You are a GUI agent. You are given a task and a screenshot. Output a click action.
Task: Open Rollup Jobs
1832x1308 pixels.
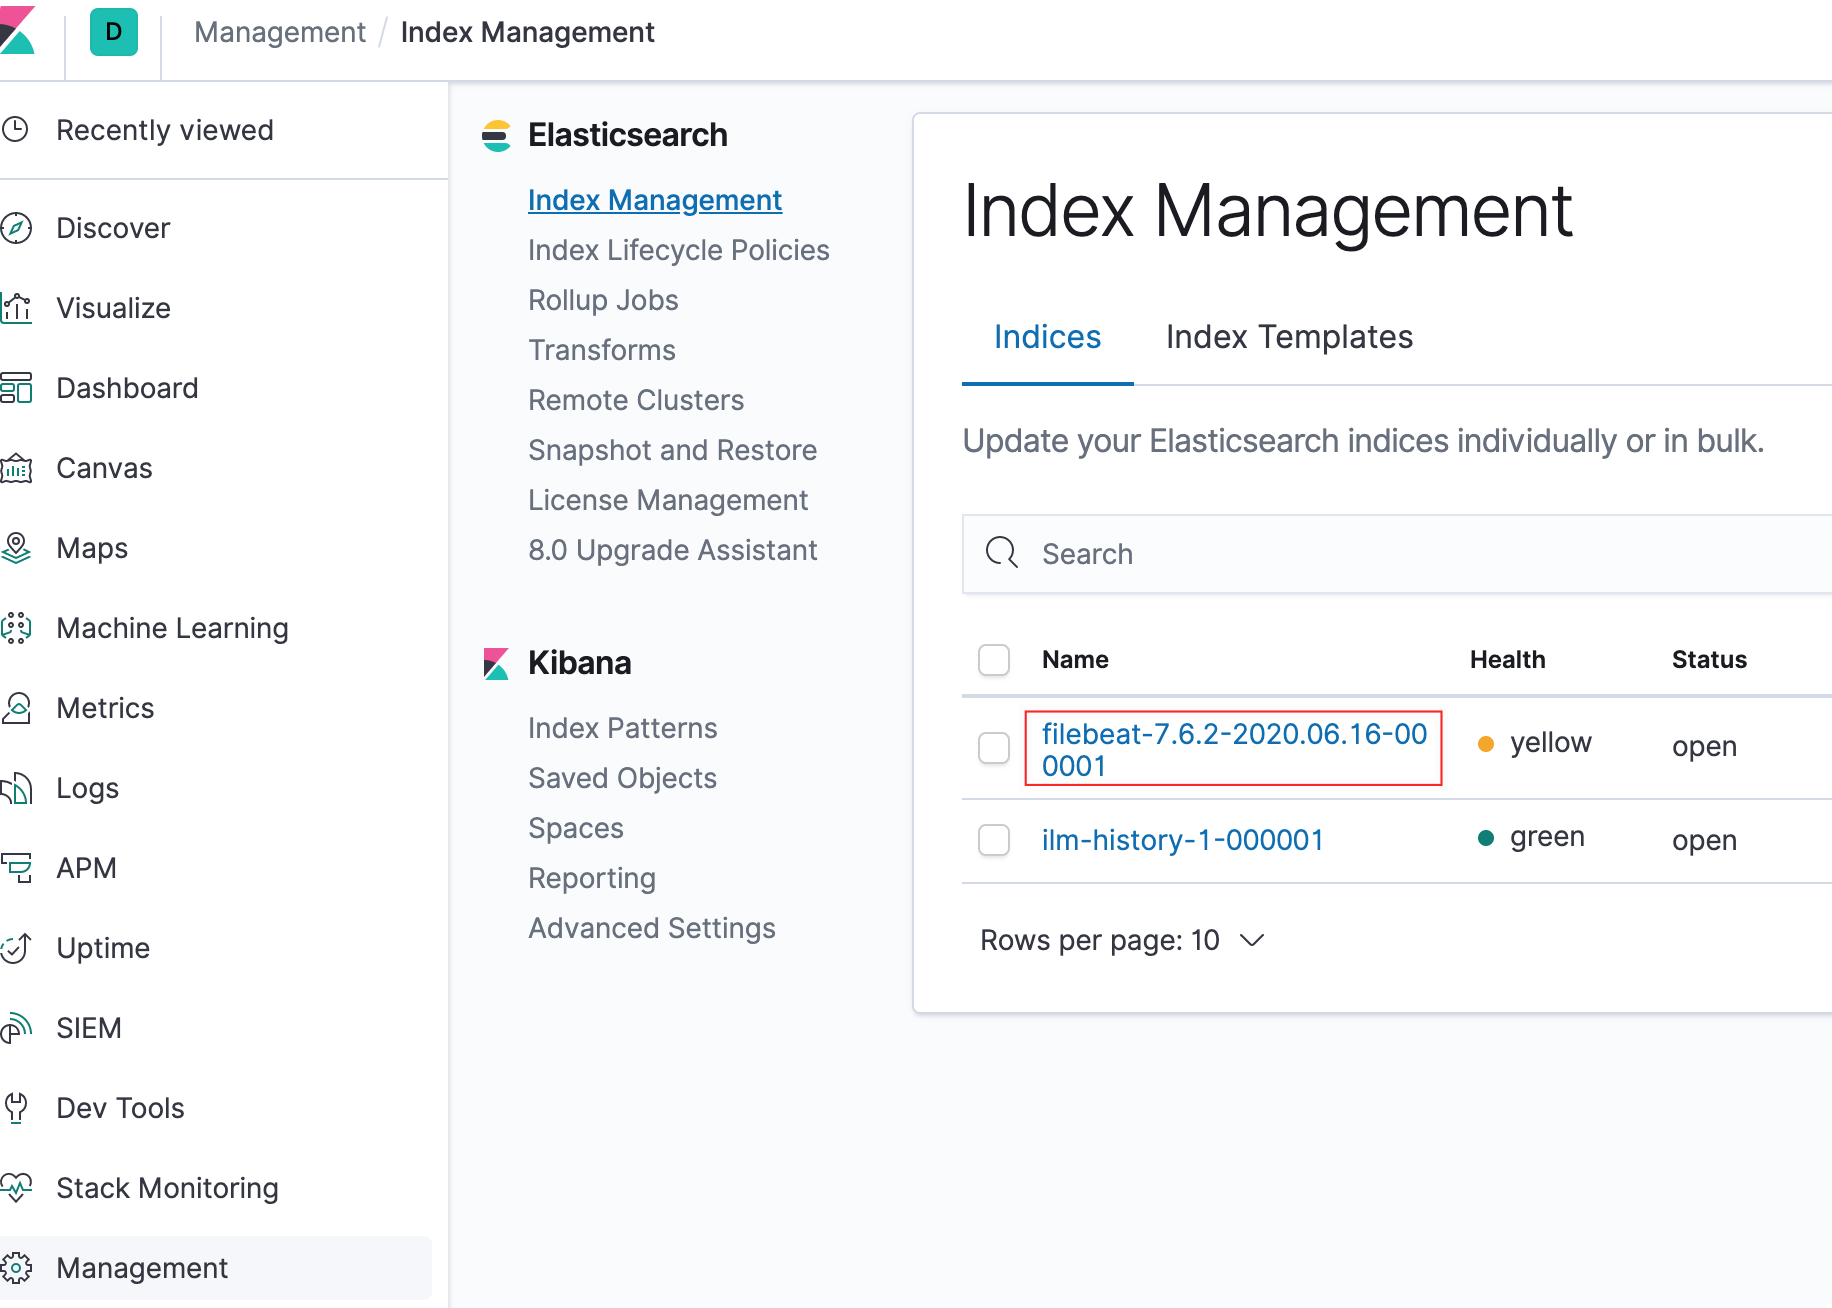point(603,300)
